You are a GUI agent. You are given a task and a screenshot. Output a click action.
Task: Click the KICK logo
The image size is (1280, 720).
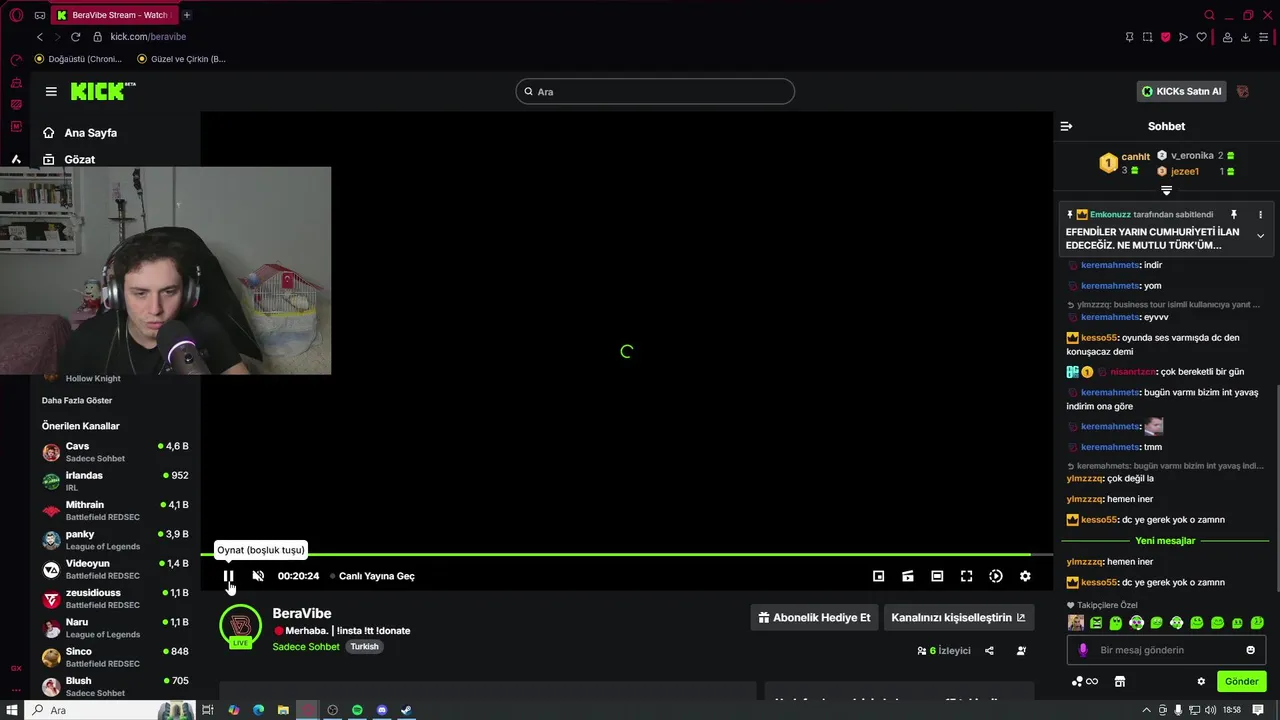pos(103,91)
